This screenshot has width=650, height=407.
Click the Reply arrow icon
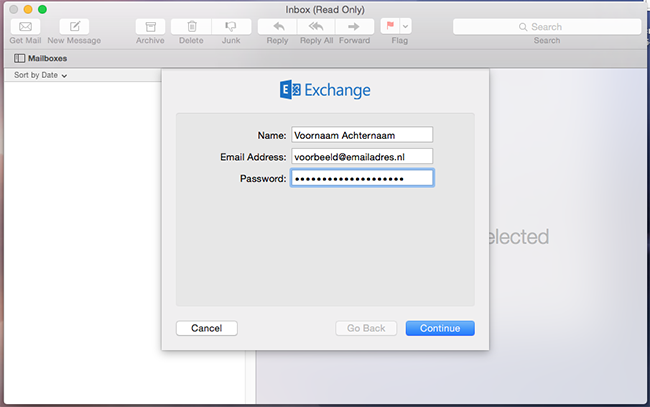click(x=277, y=27)
